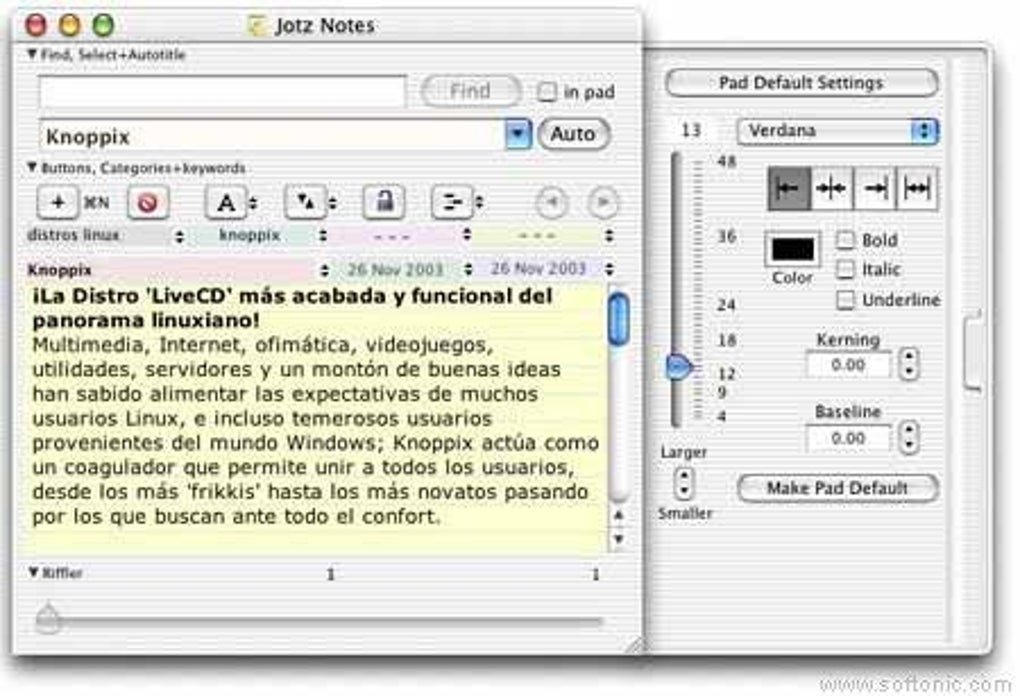
Task: Click the alignment button stepper arrows
Action: coord(479,203)
